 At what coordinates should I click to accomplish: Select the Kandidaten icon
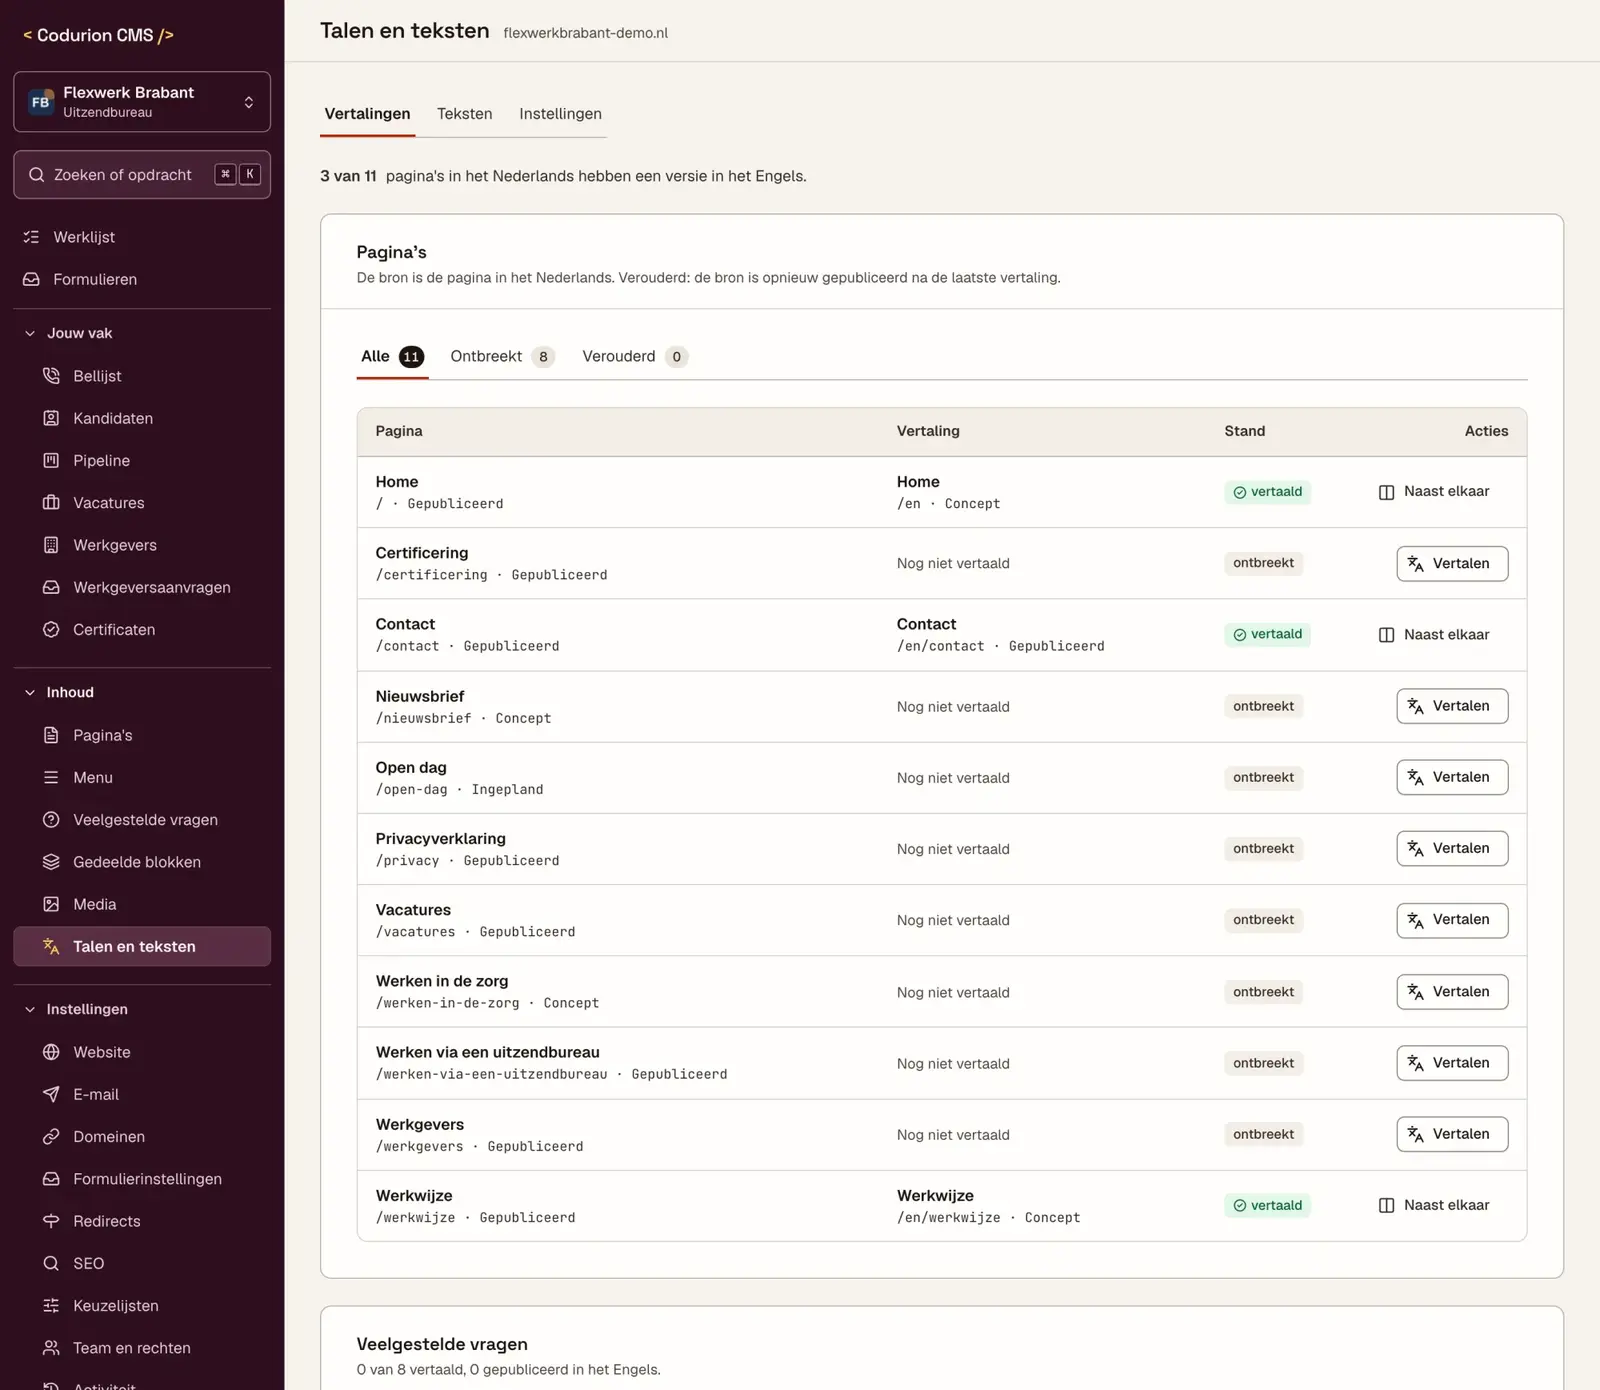point(51,418)
